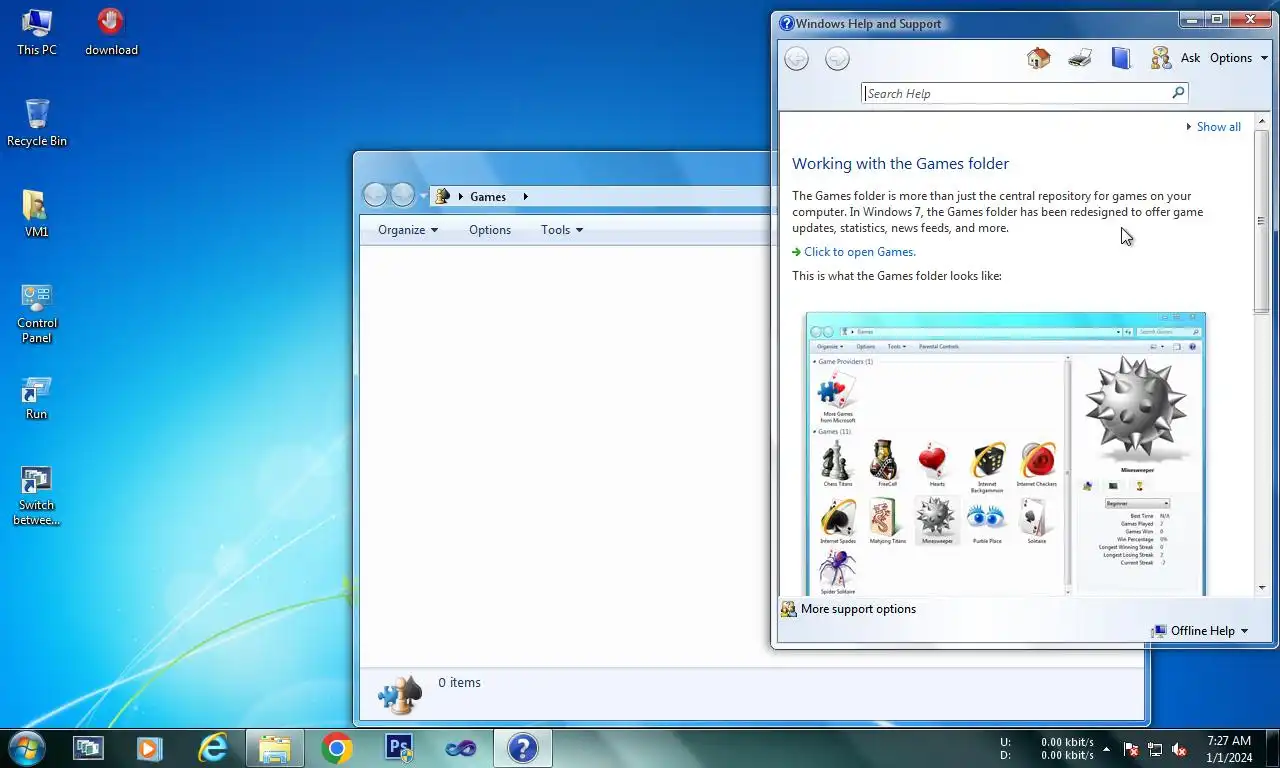Image resolution: width=1280 pixels, height=768 pixels.
Task: Show hidden tray icons arrow
Action: coord(1106,749)
